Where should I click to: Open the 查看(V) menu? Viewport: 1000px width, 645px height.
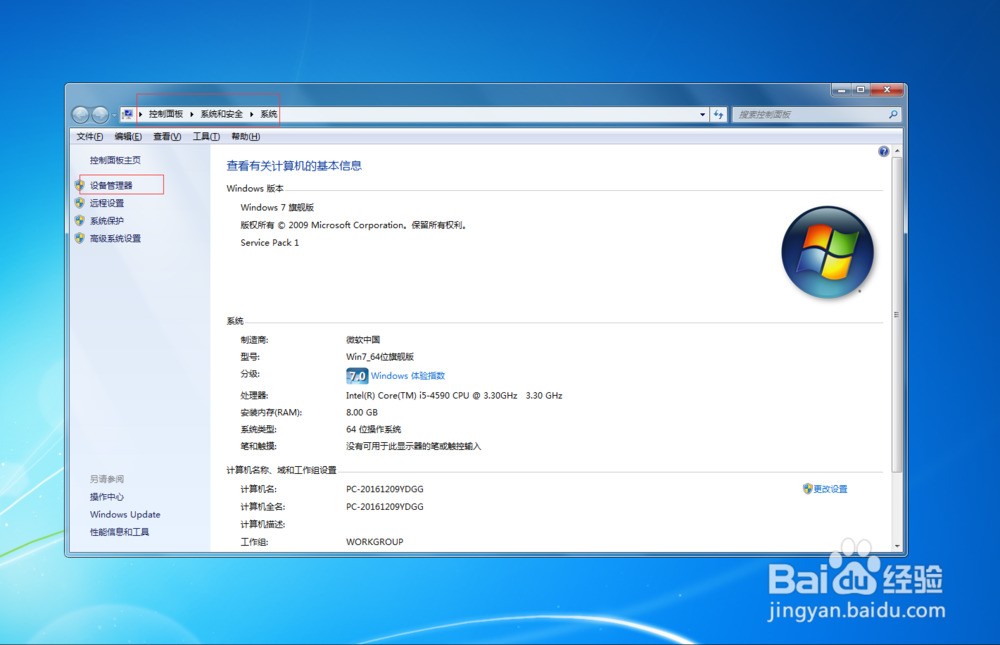(x=167, y=137)
